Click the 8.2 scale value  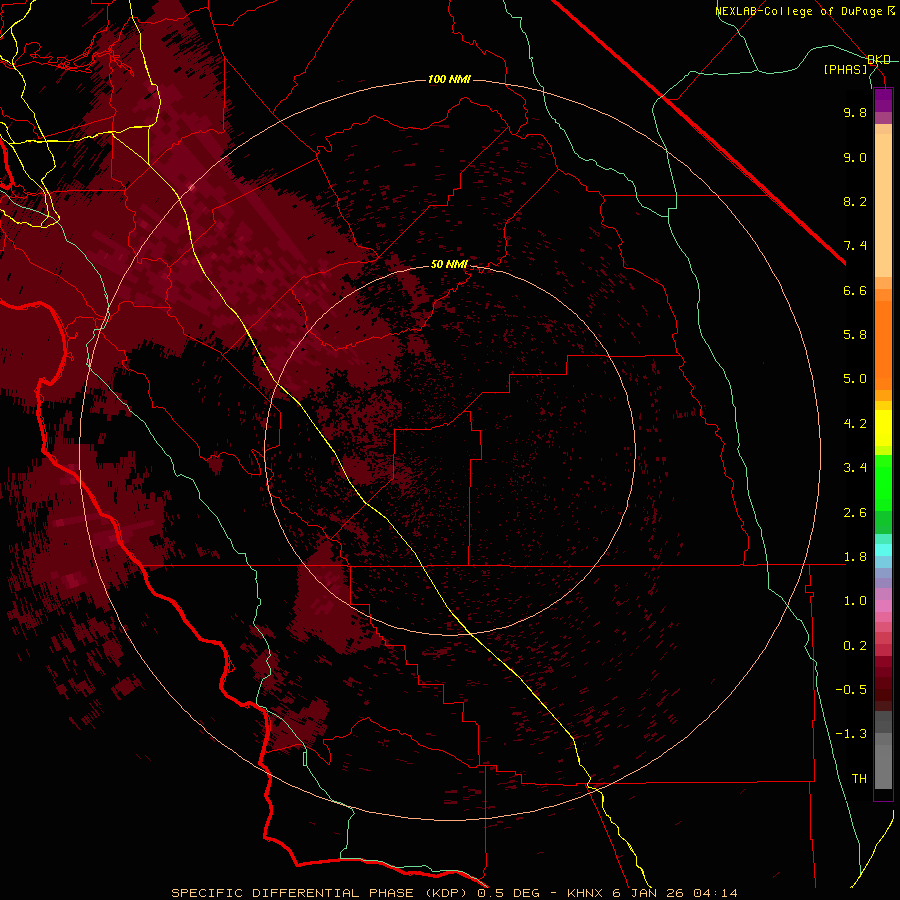[x=855, y=201]
